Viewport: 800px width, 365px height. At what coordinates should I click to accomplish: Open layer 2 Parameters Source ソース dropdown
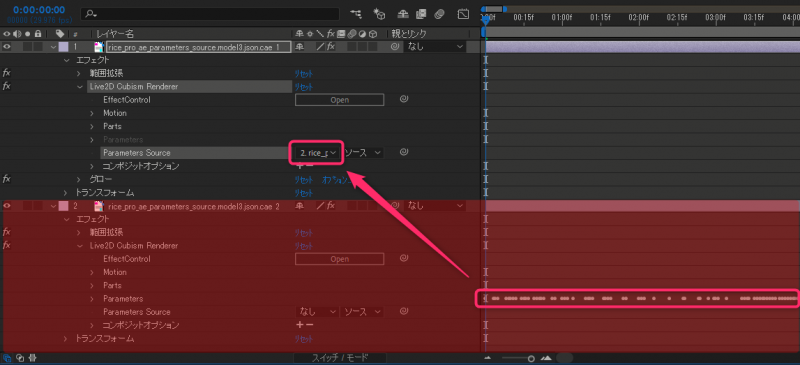coord(363,312)
